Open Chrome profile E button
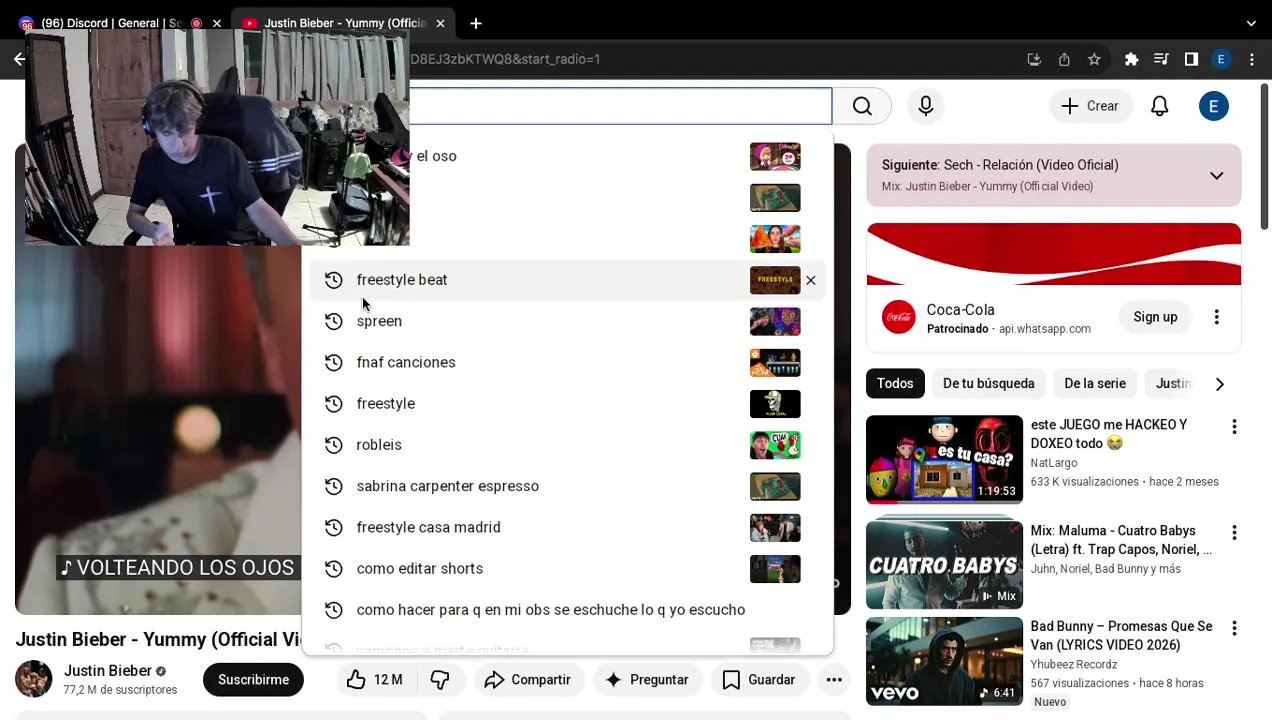This screenshot has width=1272, height=720. point(1221,59)
